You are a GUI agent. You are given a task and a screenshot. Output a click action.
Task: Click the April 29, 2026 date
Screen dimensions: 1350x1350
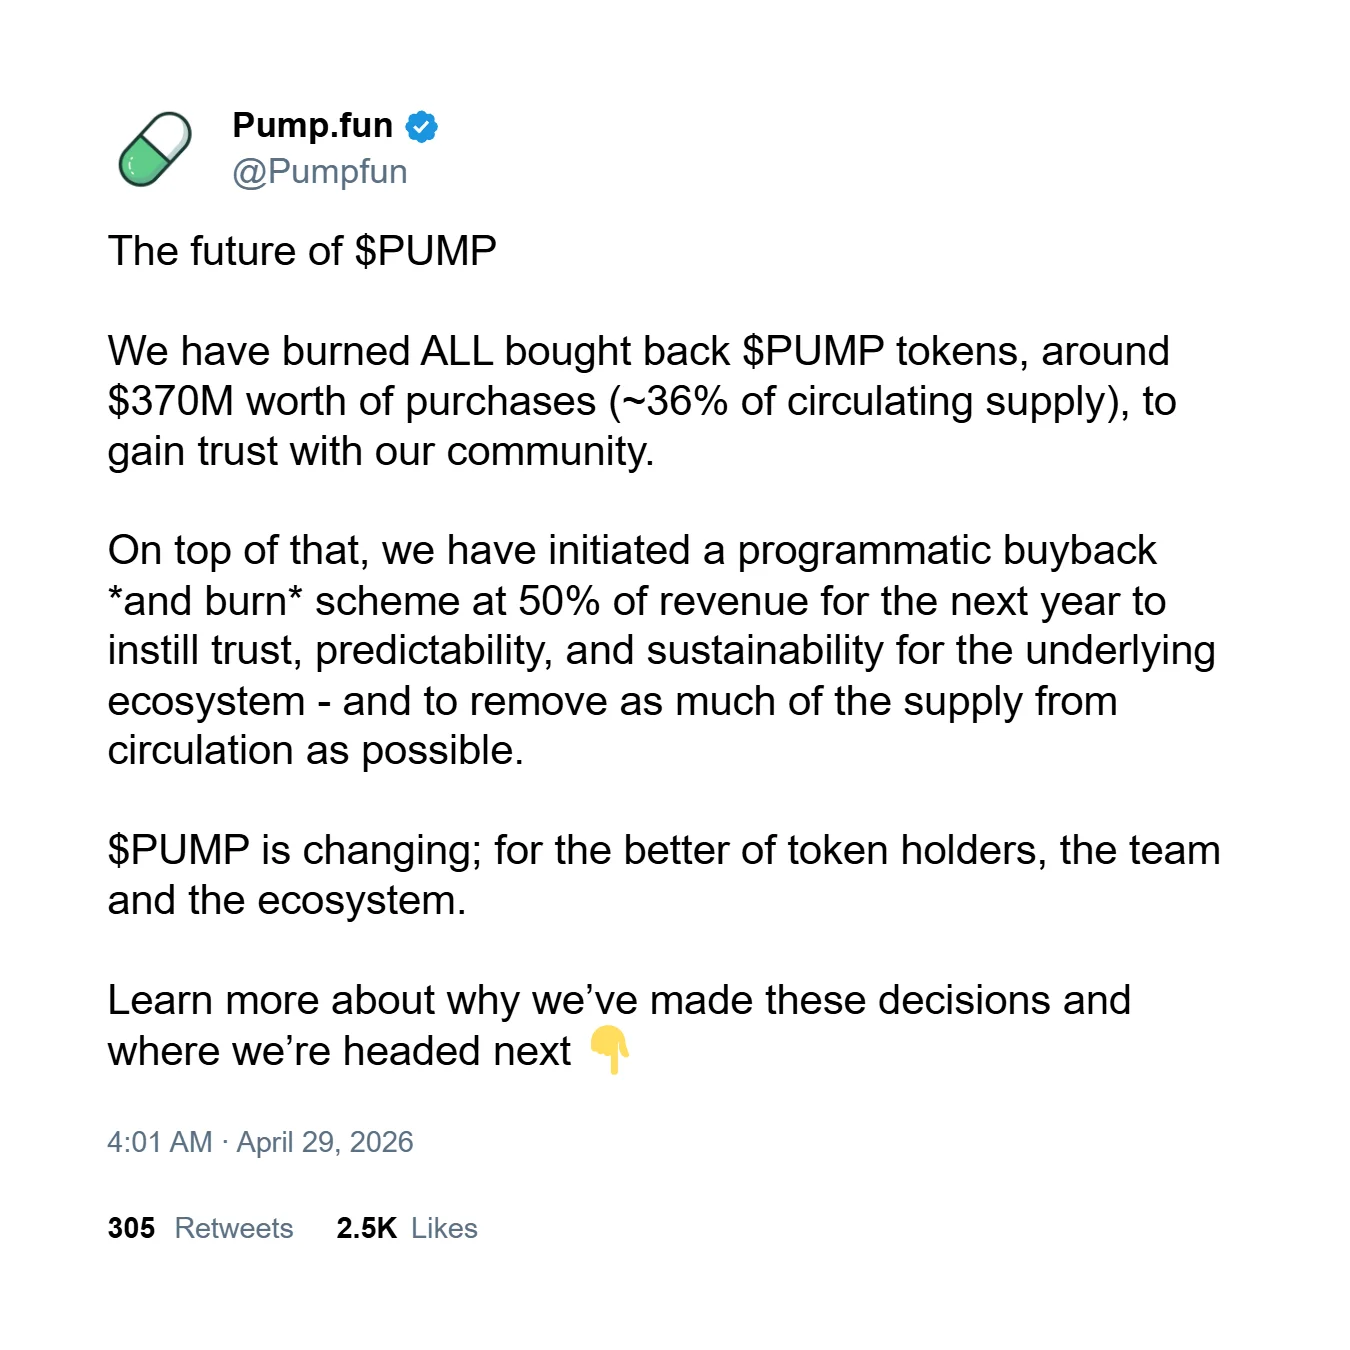pyautogui.click(x=324, y=1142)
